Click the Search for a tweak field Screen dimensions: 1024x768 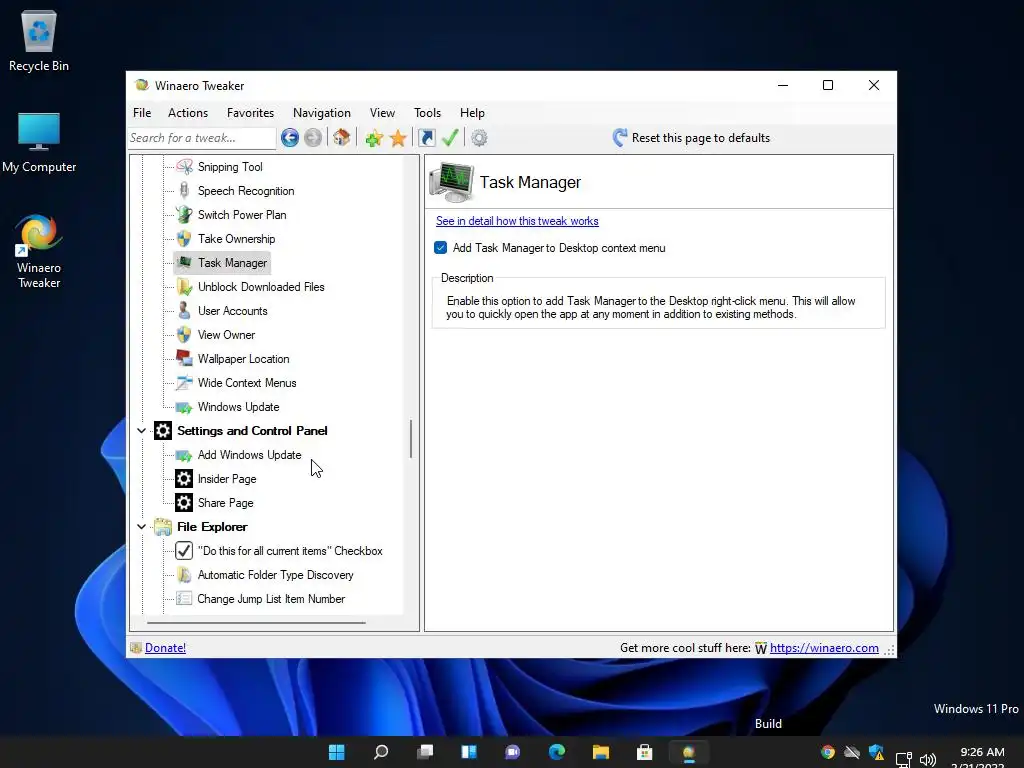(x=202, y=138)
